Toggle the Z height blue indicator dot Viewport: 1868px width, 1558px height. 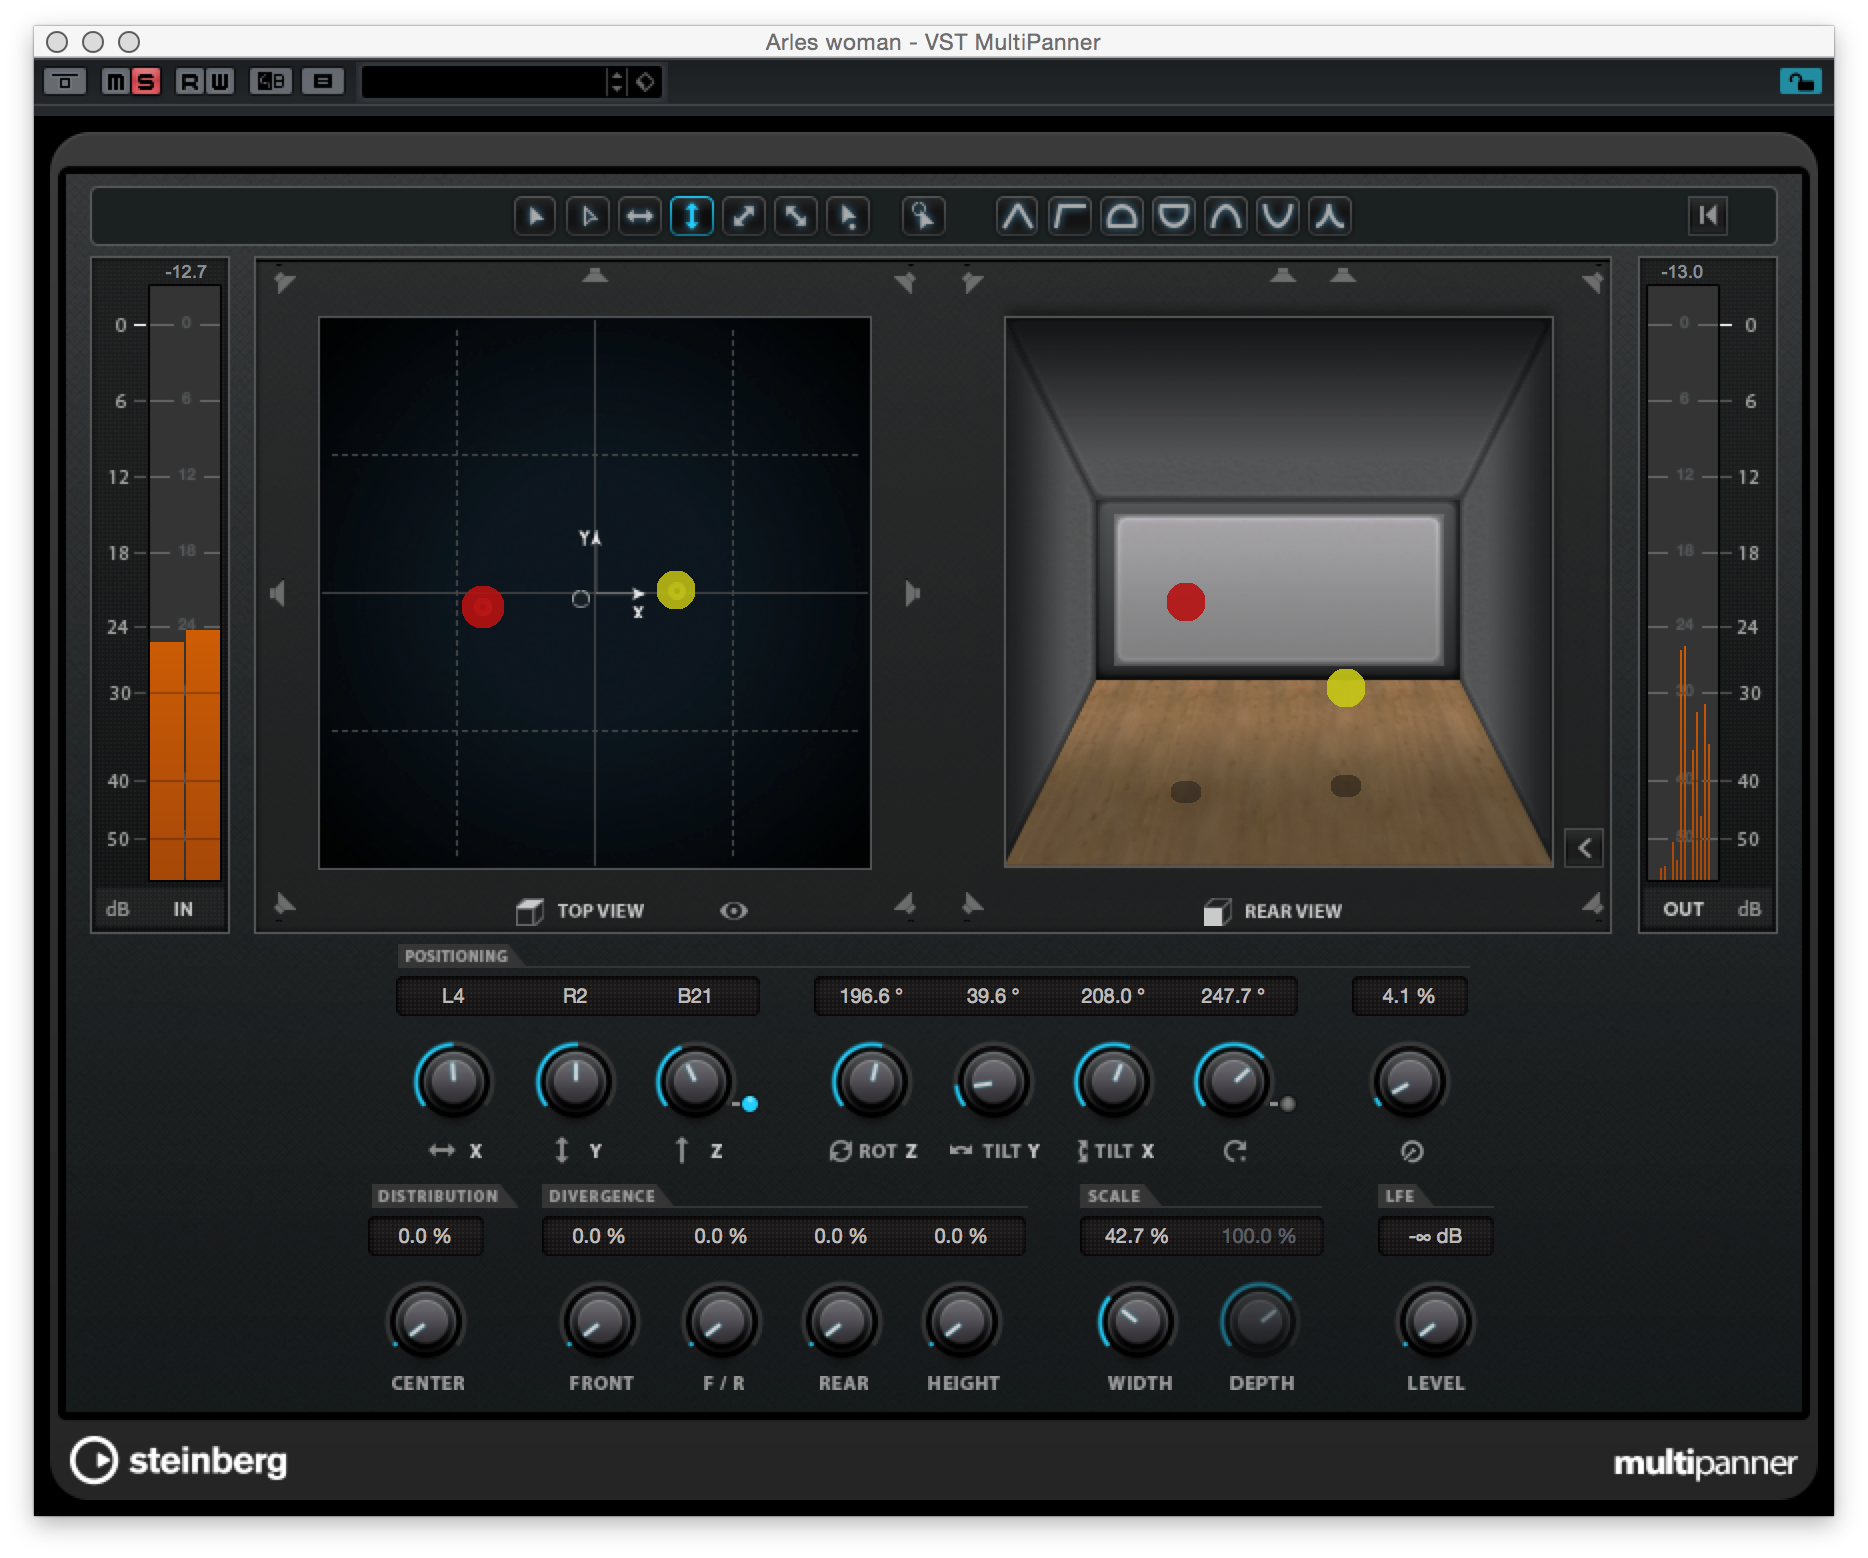750,1104
